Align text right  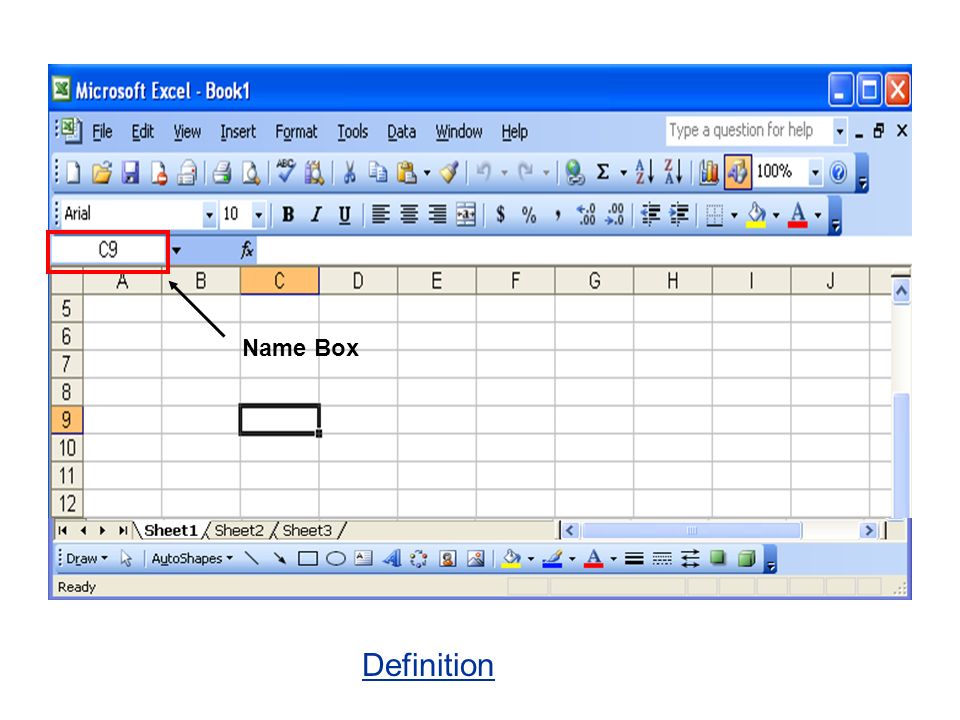click(x=437, y=214)
